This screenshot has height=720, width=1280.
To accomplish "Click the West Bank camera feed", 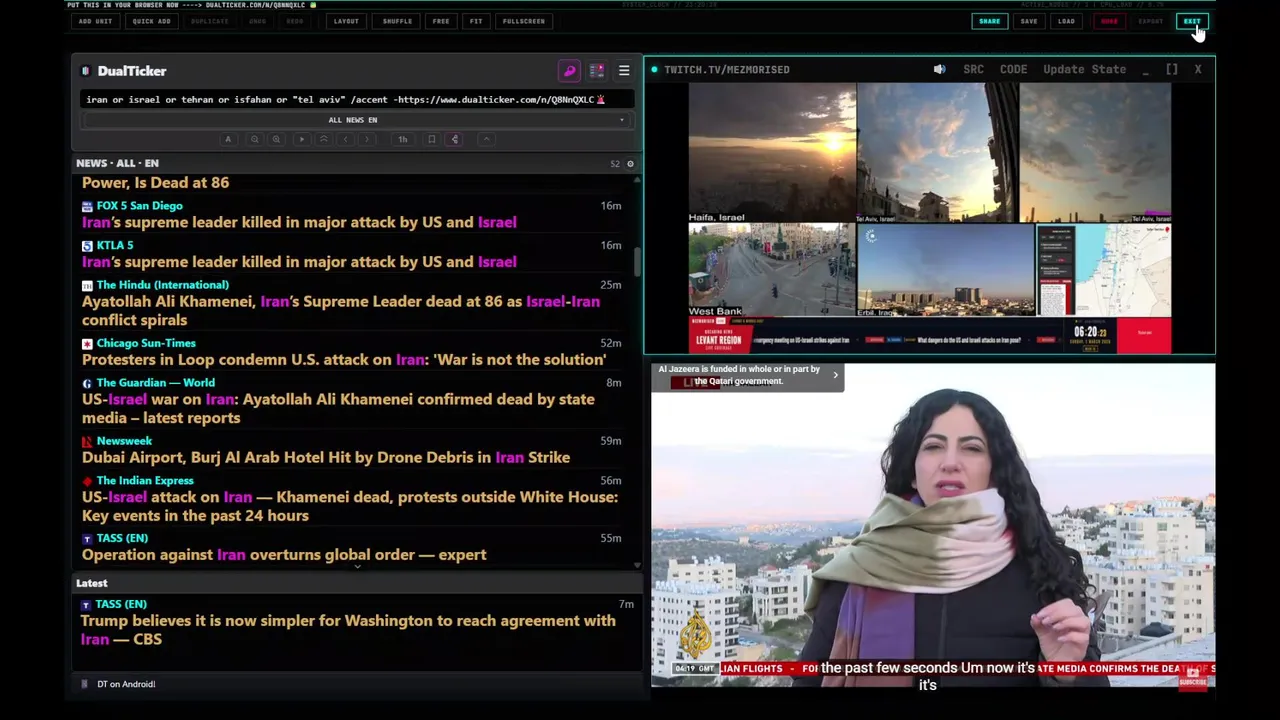I will click(771, 270).
